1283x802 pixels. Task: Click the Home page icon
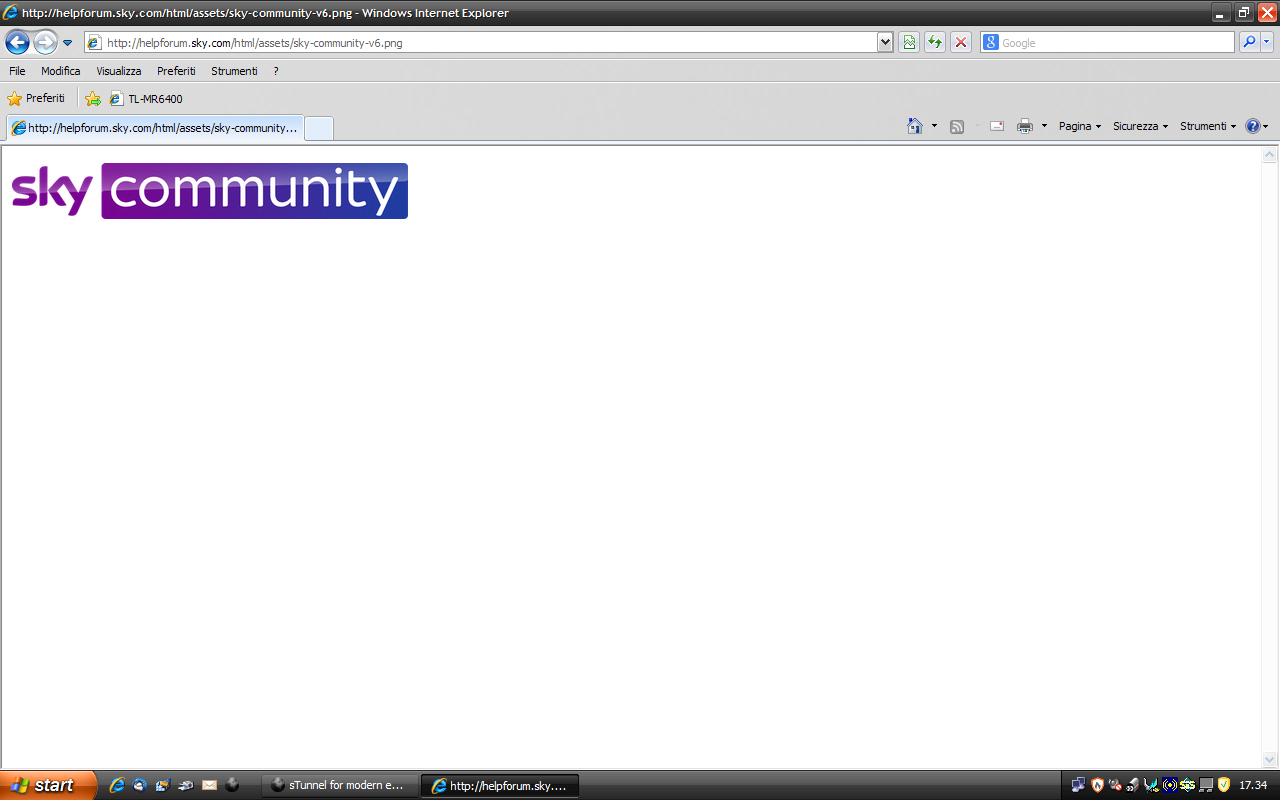(x=914, y=126)
